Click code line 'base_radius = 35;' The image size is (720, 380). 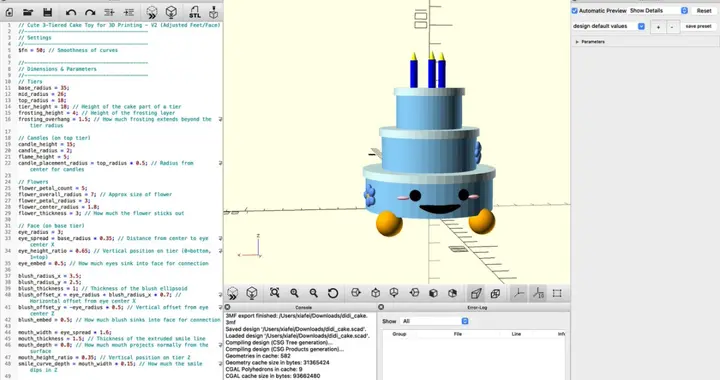point(44,88)
